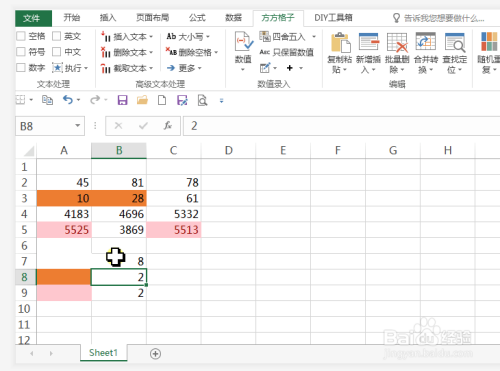The height and width of the screenshot is (371, 500).
Task: Switch to the 数据 ribbon tab
Action: click(x=233, y=18)
